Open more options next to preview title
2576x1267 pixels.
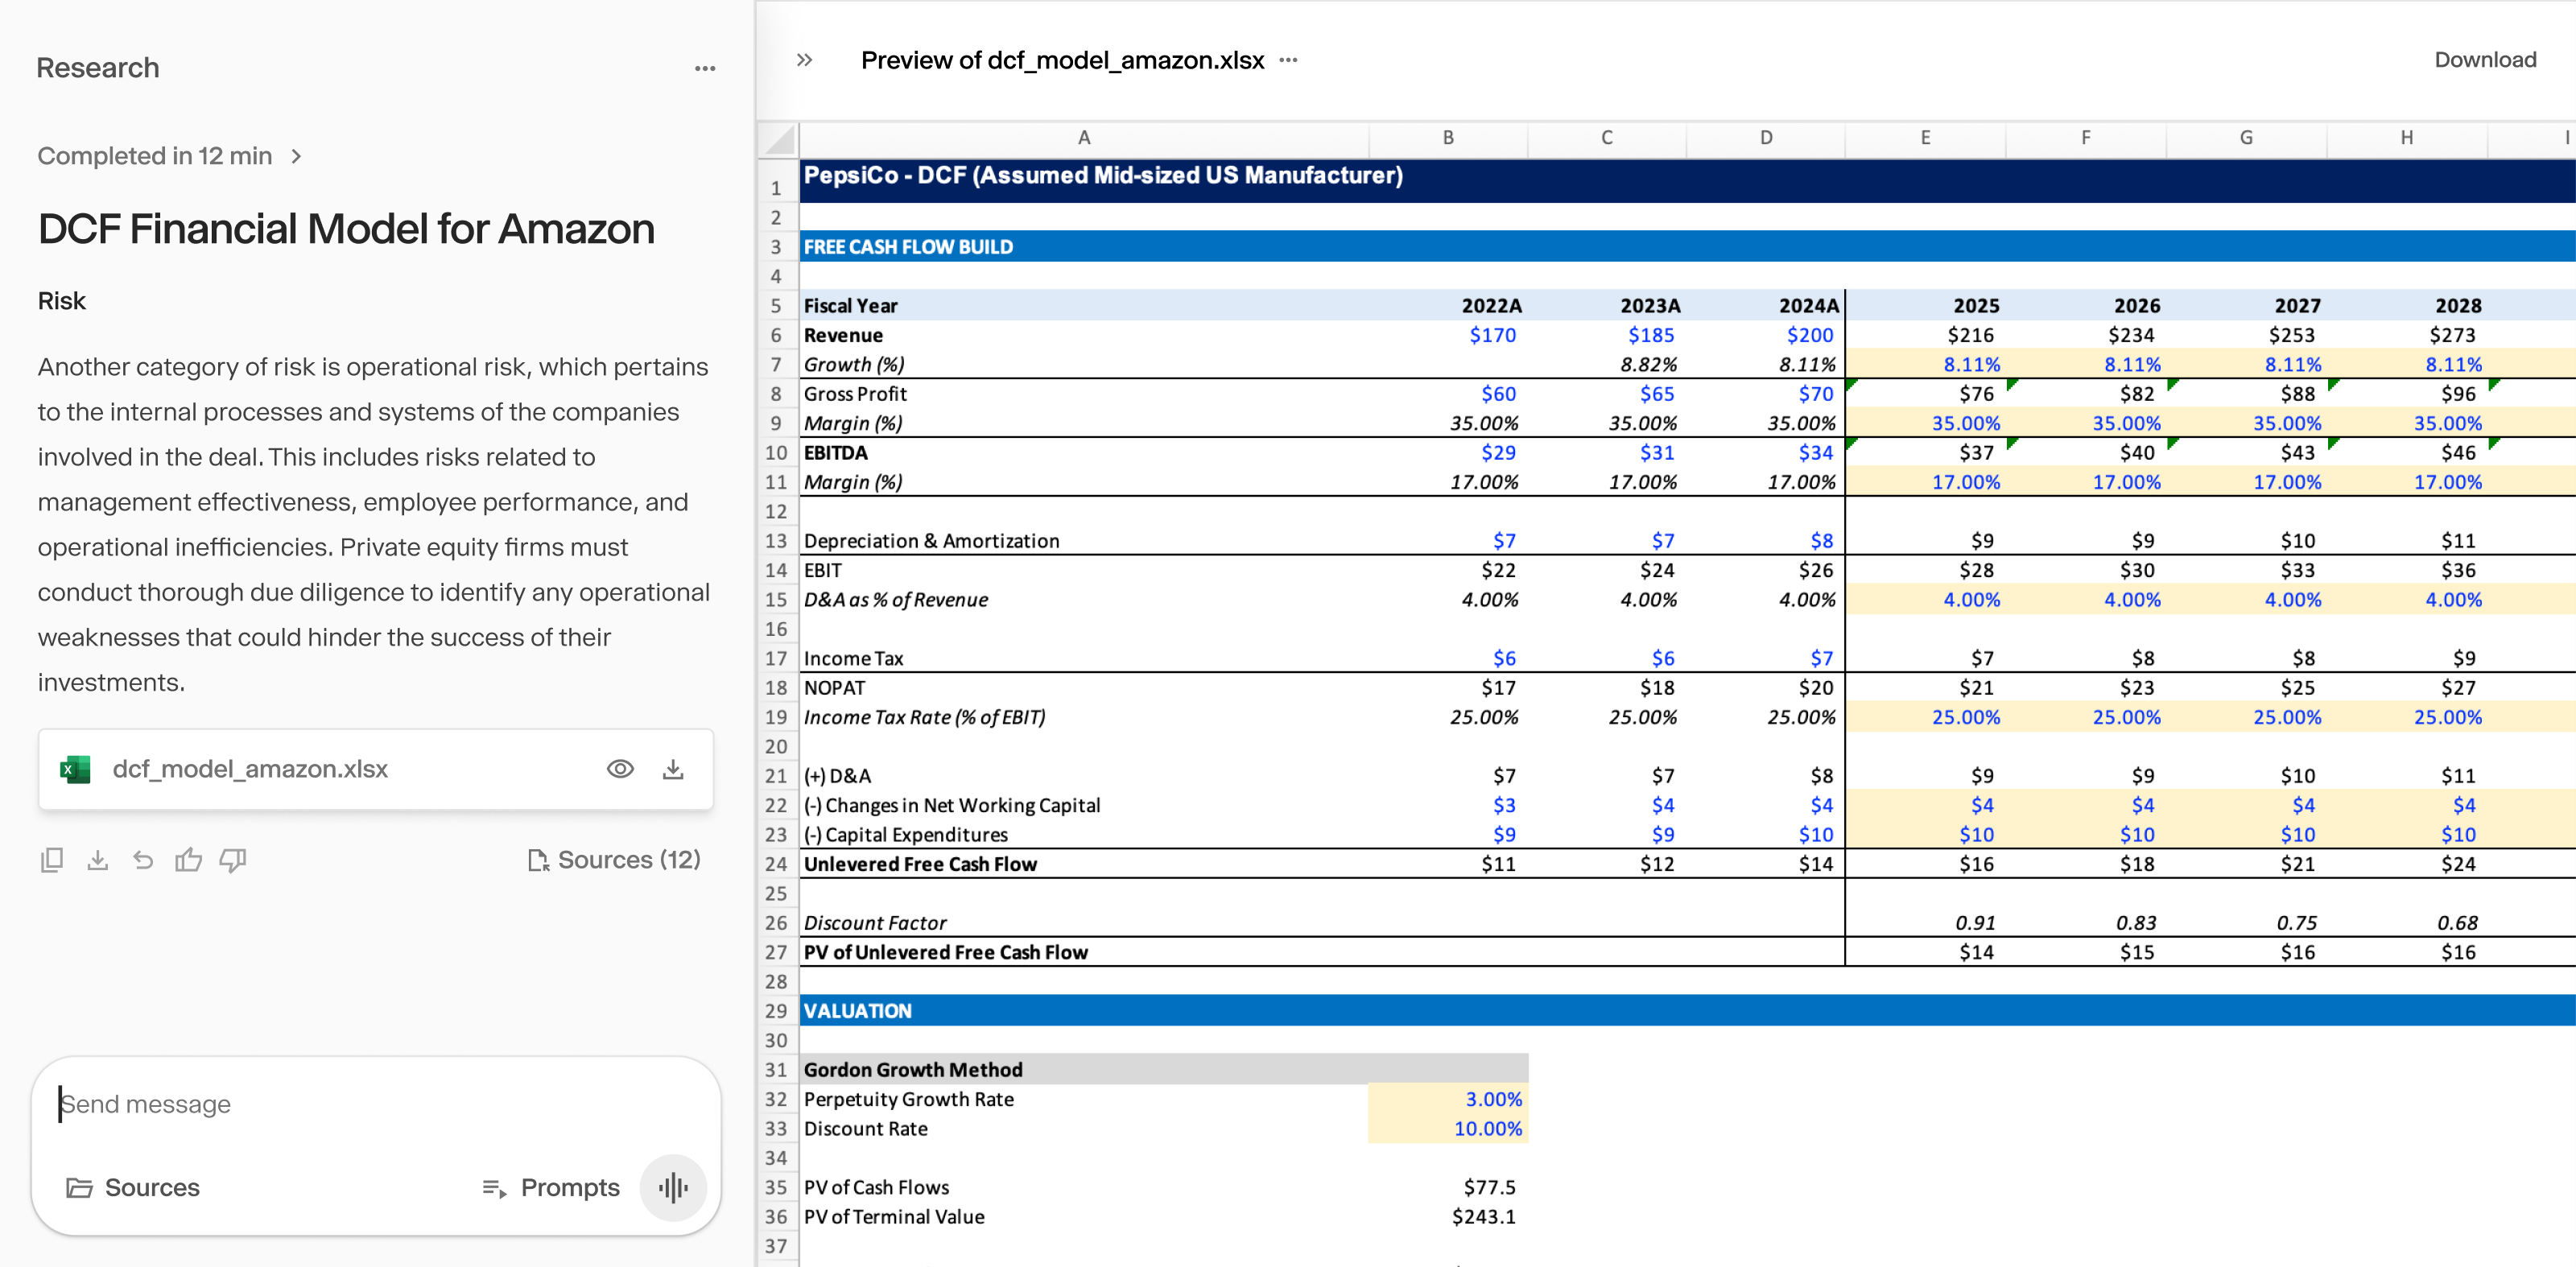(1288, 60)
